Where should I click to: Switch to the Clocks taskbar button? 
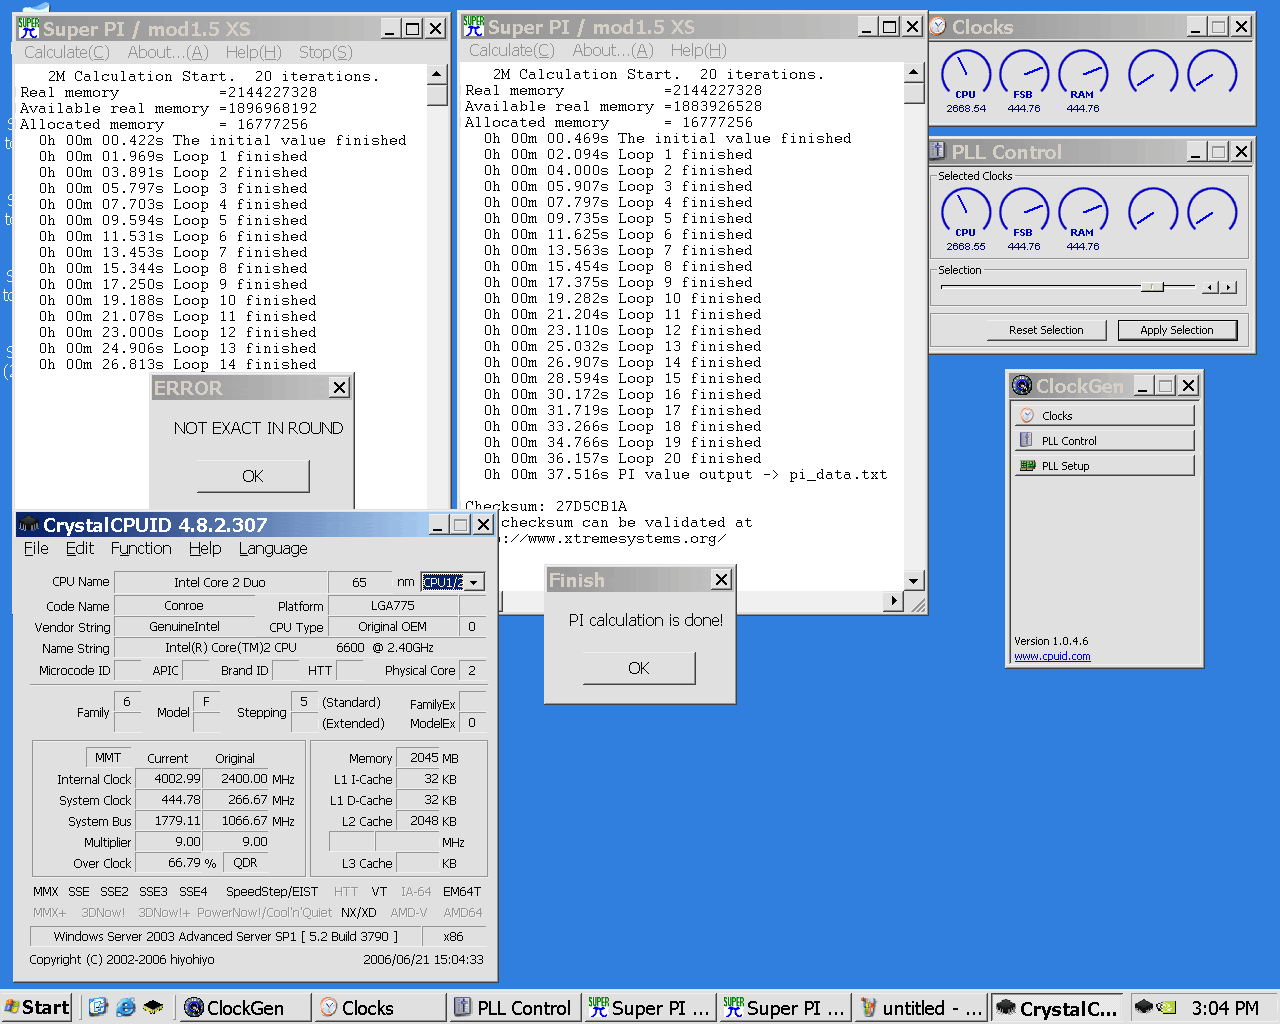pos(379,1007)
